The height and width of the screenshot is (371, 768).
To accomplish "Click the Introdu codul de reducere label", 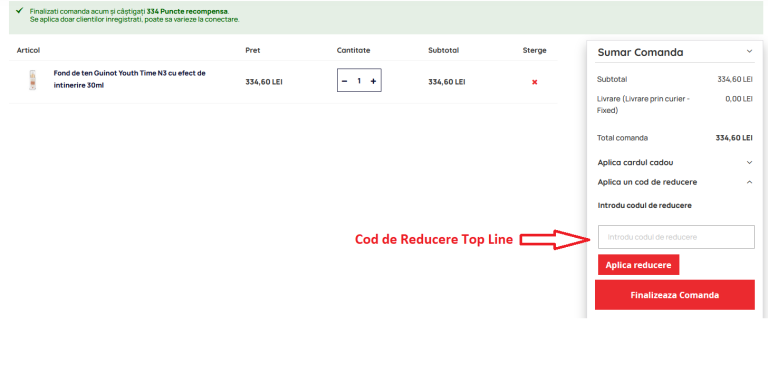I will click(x=645, y=205).
